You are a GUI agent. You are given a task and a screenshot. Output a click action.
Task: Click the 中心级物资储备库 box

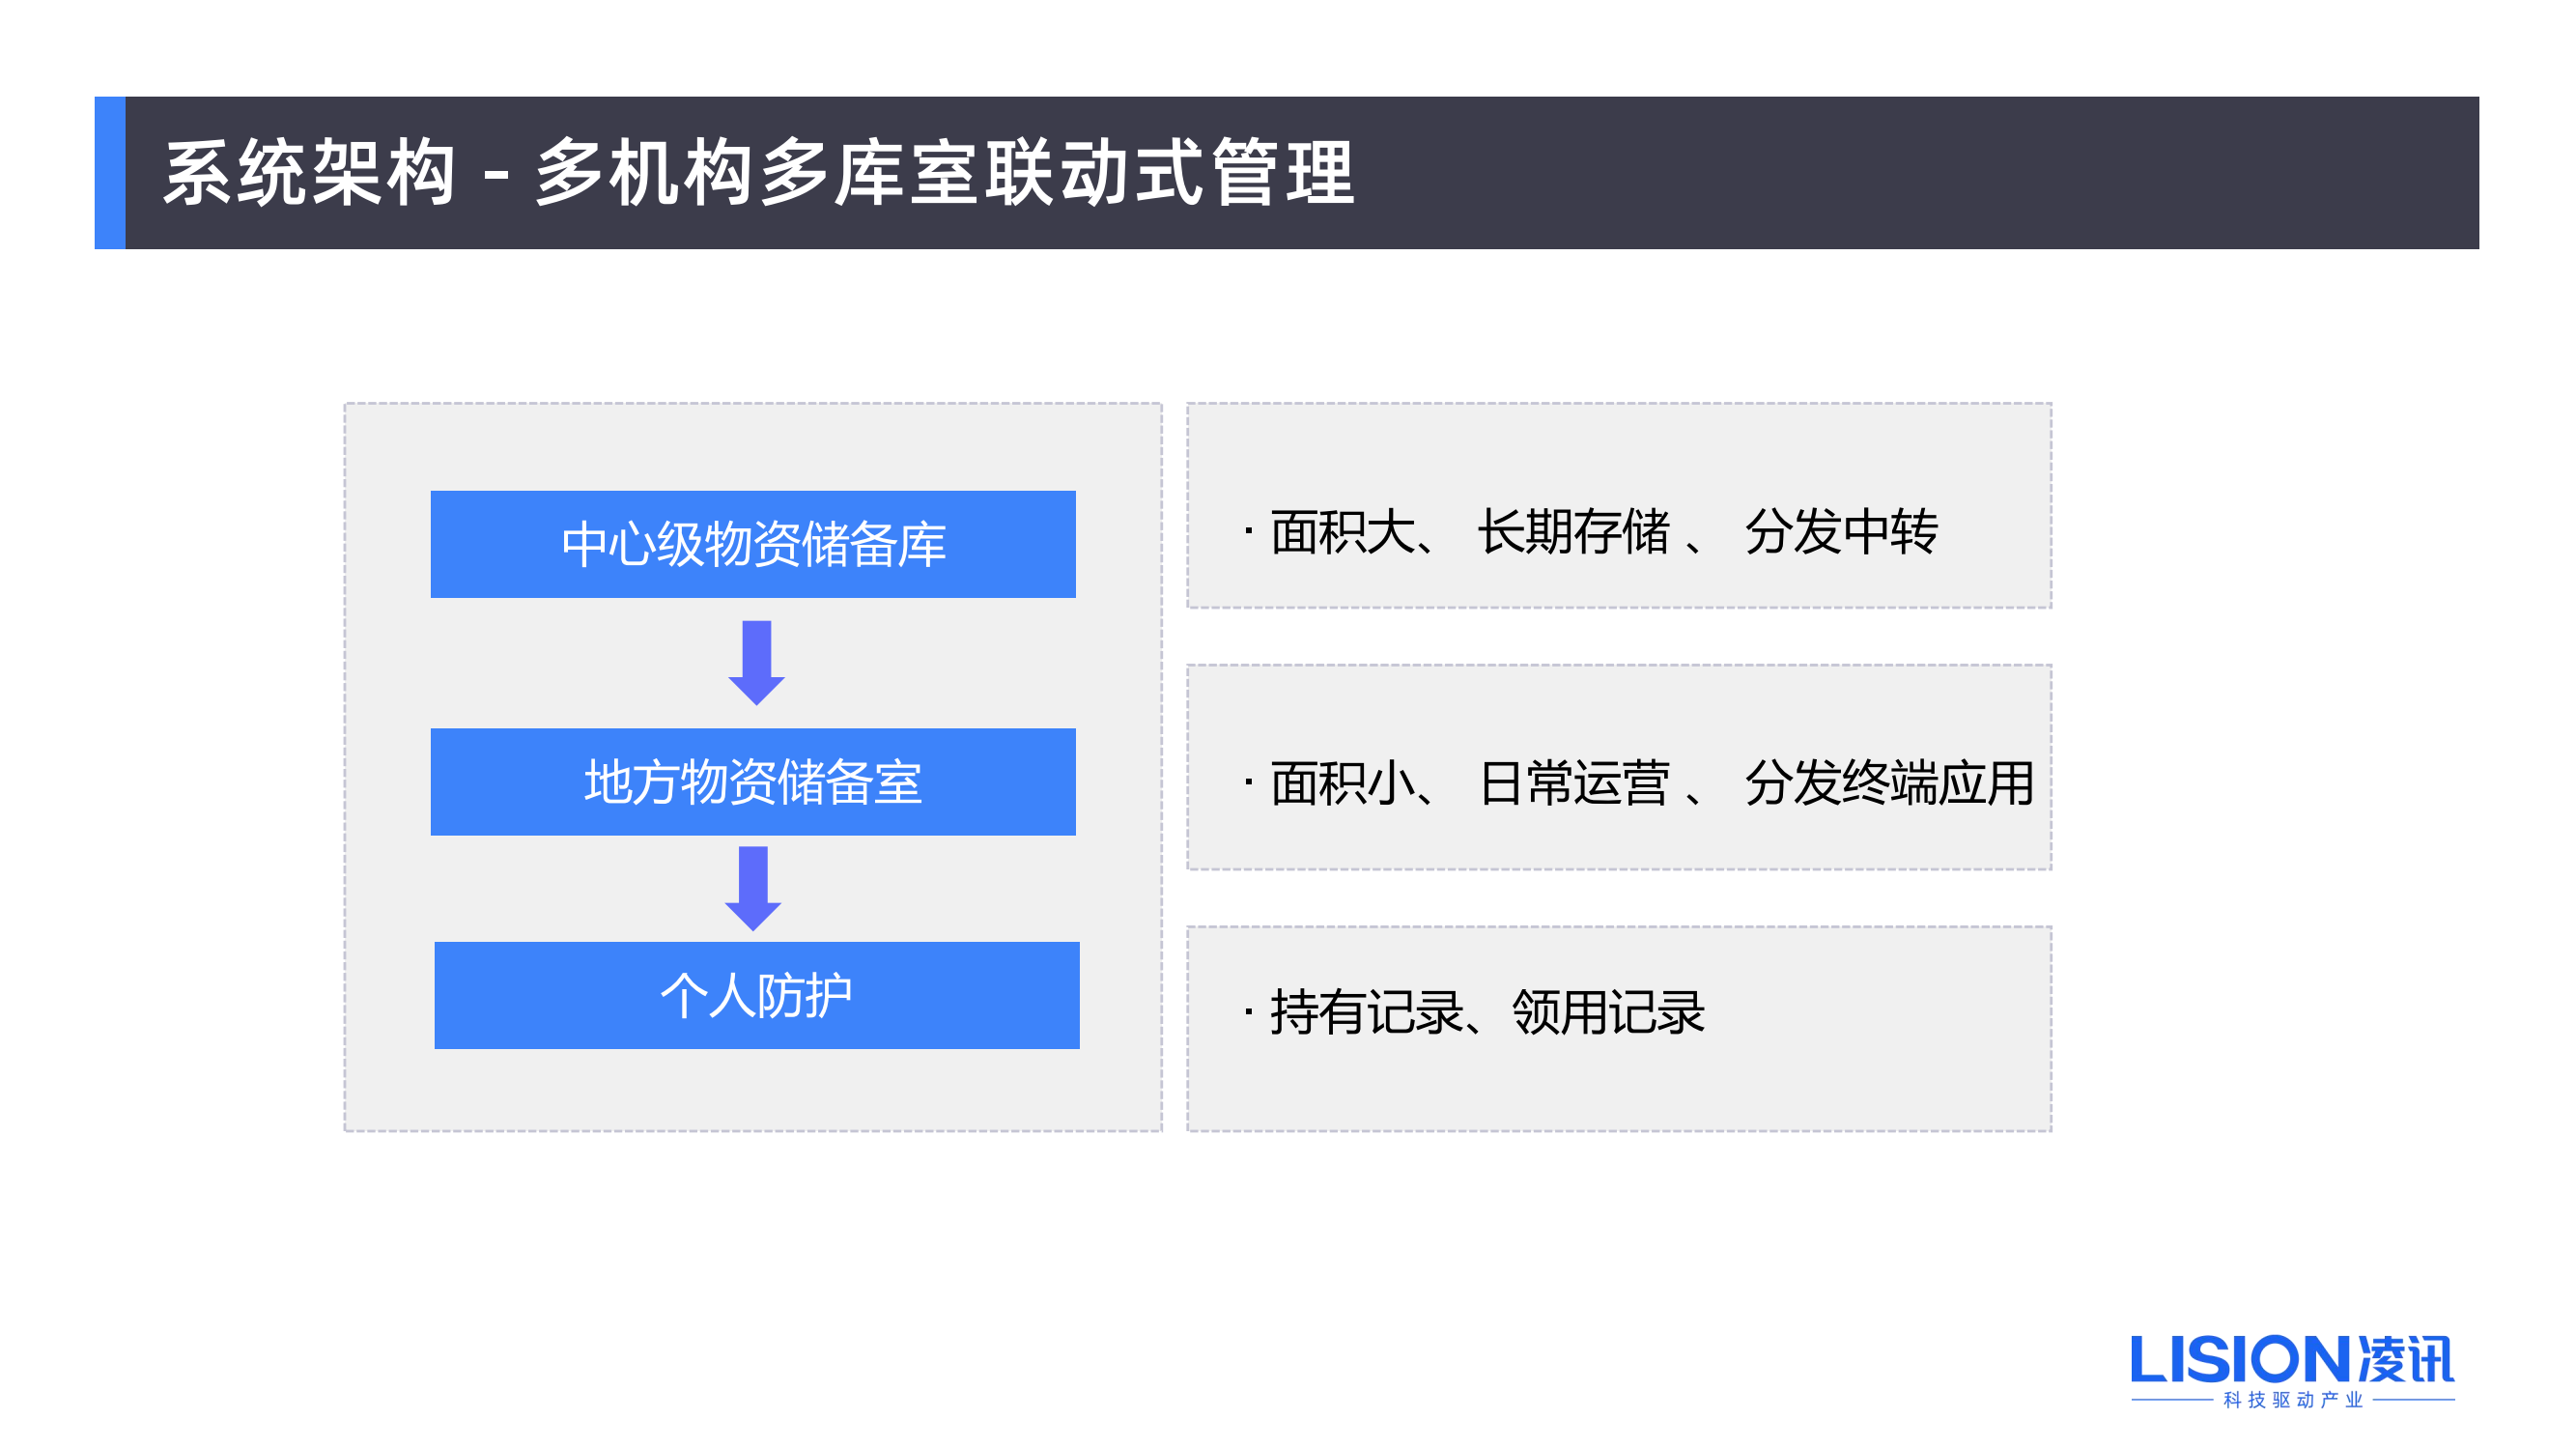pyautogui.click(x=753, y=544)
